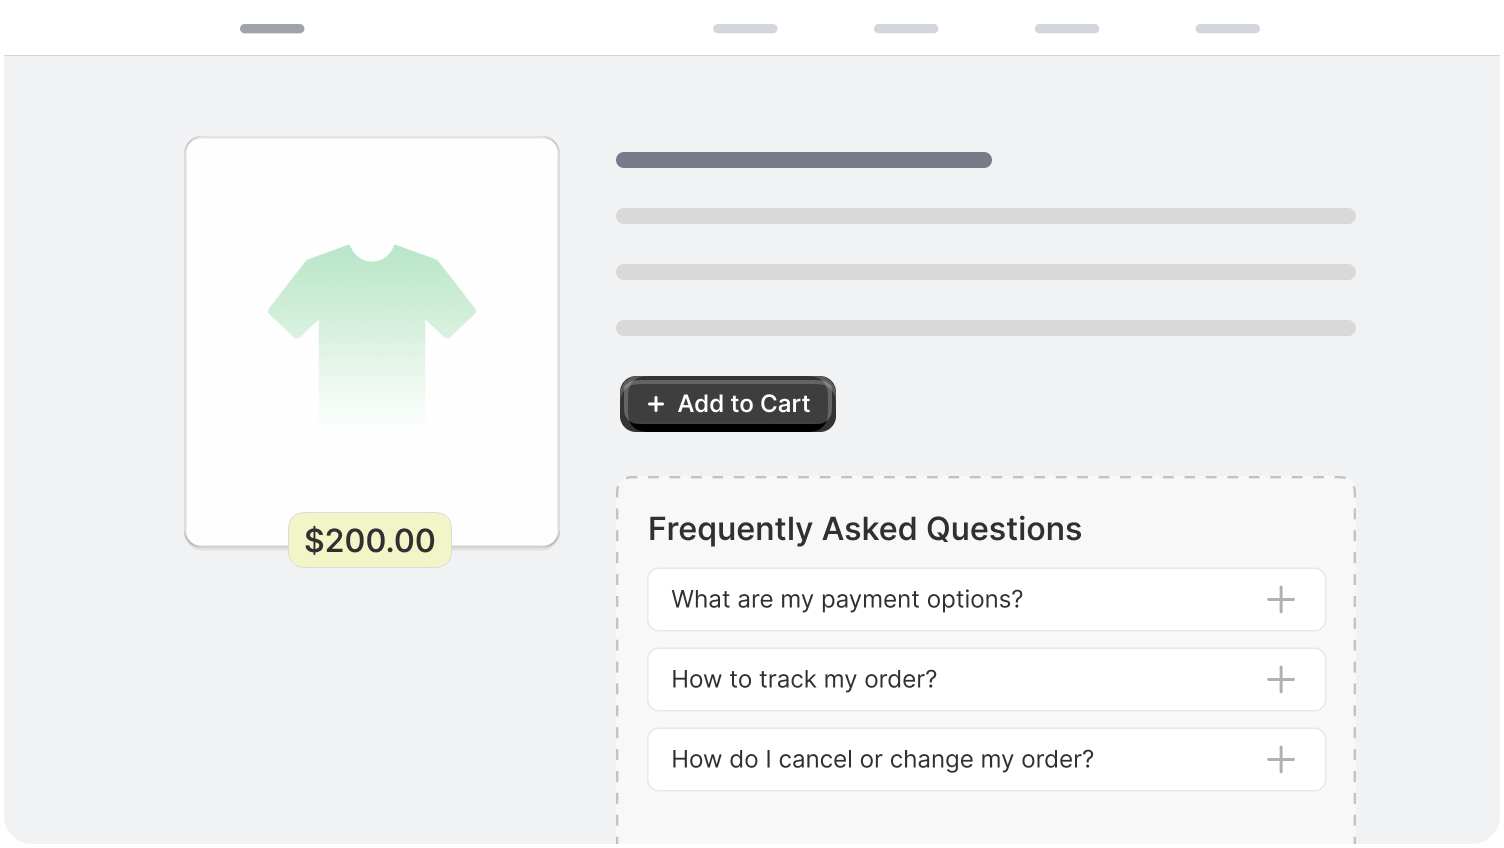The height and width of the screenshot is (848, 1504).
Task: Expand the 'How to track my order?' question
Action: [986, 679]
